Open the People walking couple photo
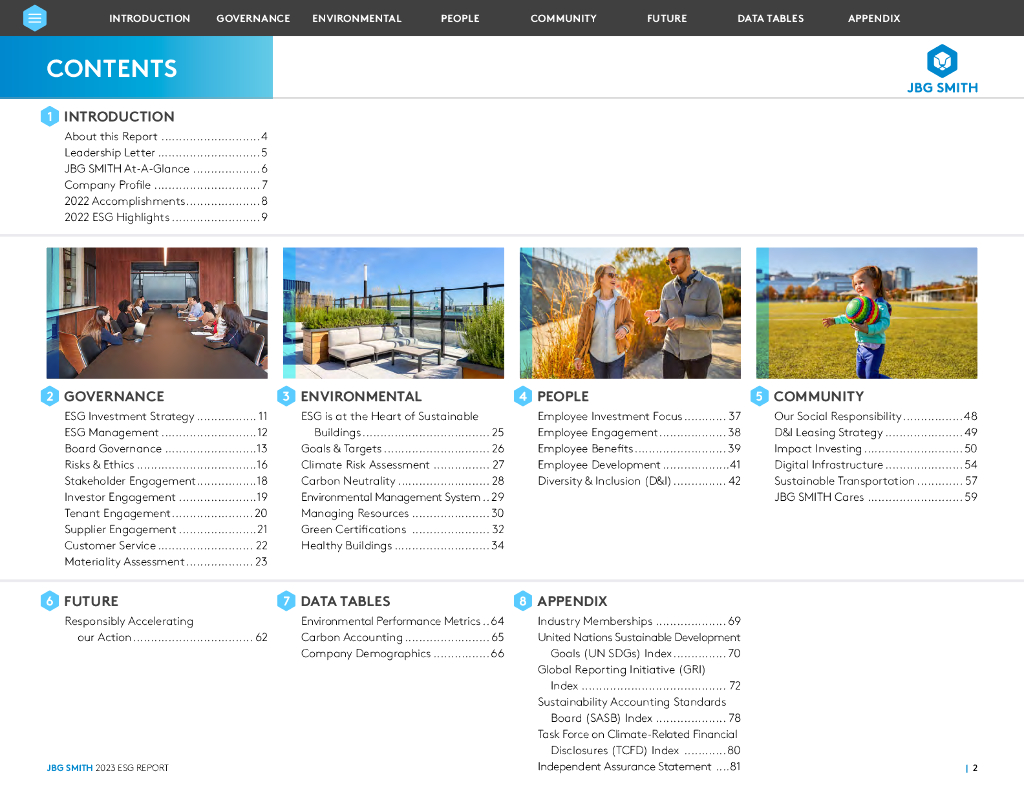The width and height of the screenshot is (1024, 791). click(x=630, y=313)
